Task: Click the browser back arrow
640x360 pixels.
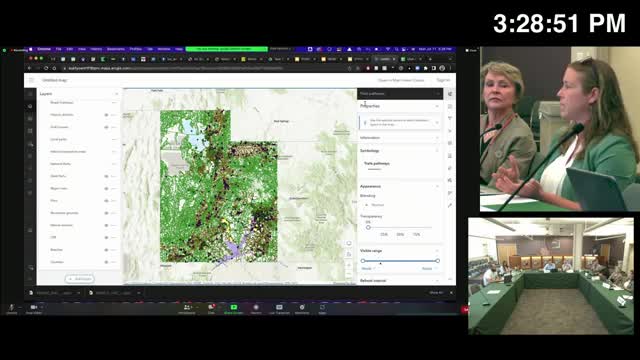Action: tap(29, 68)
